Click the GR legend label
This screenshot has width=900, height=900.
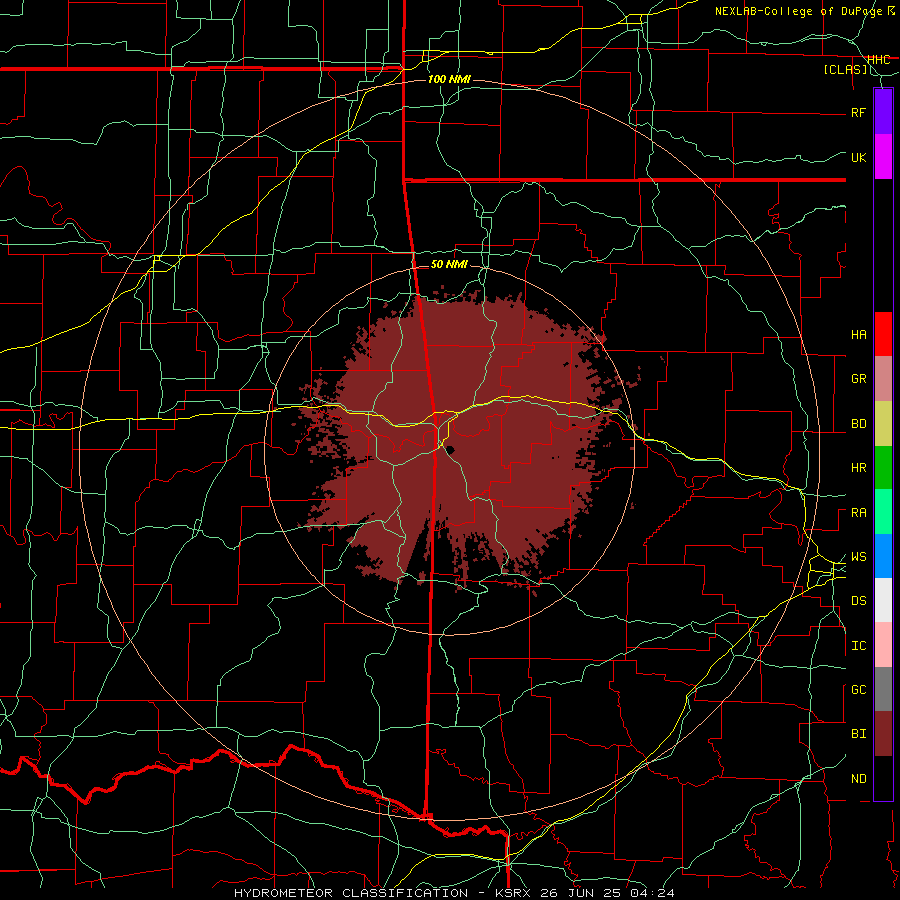point(858,379)
